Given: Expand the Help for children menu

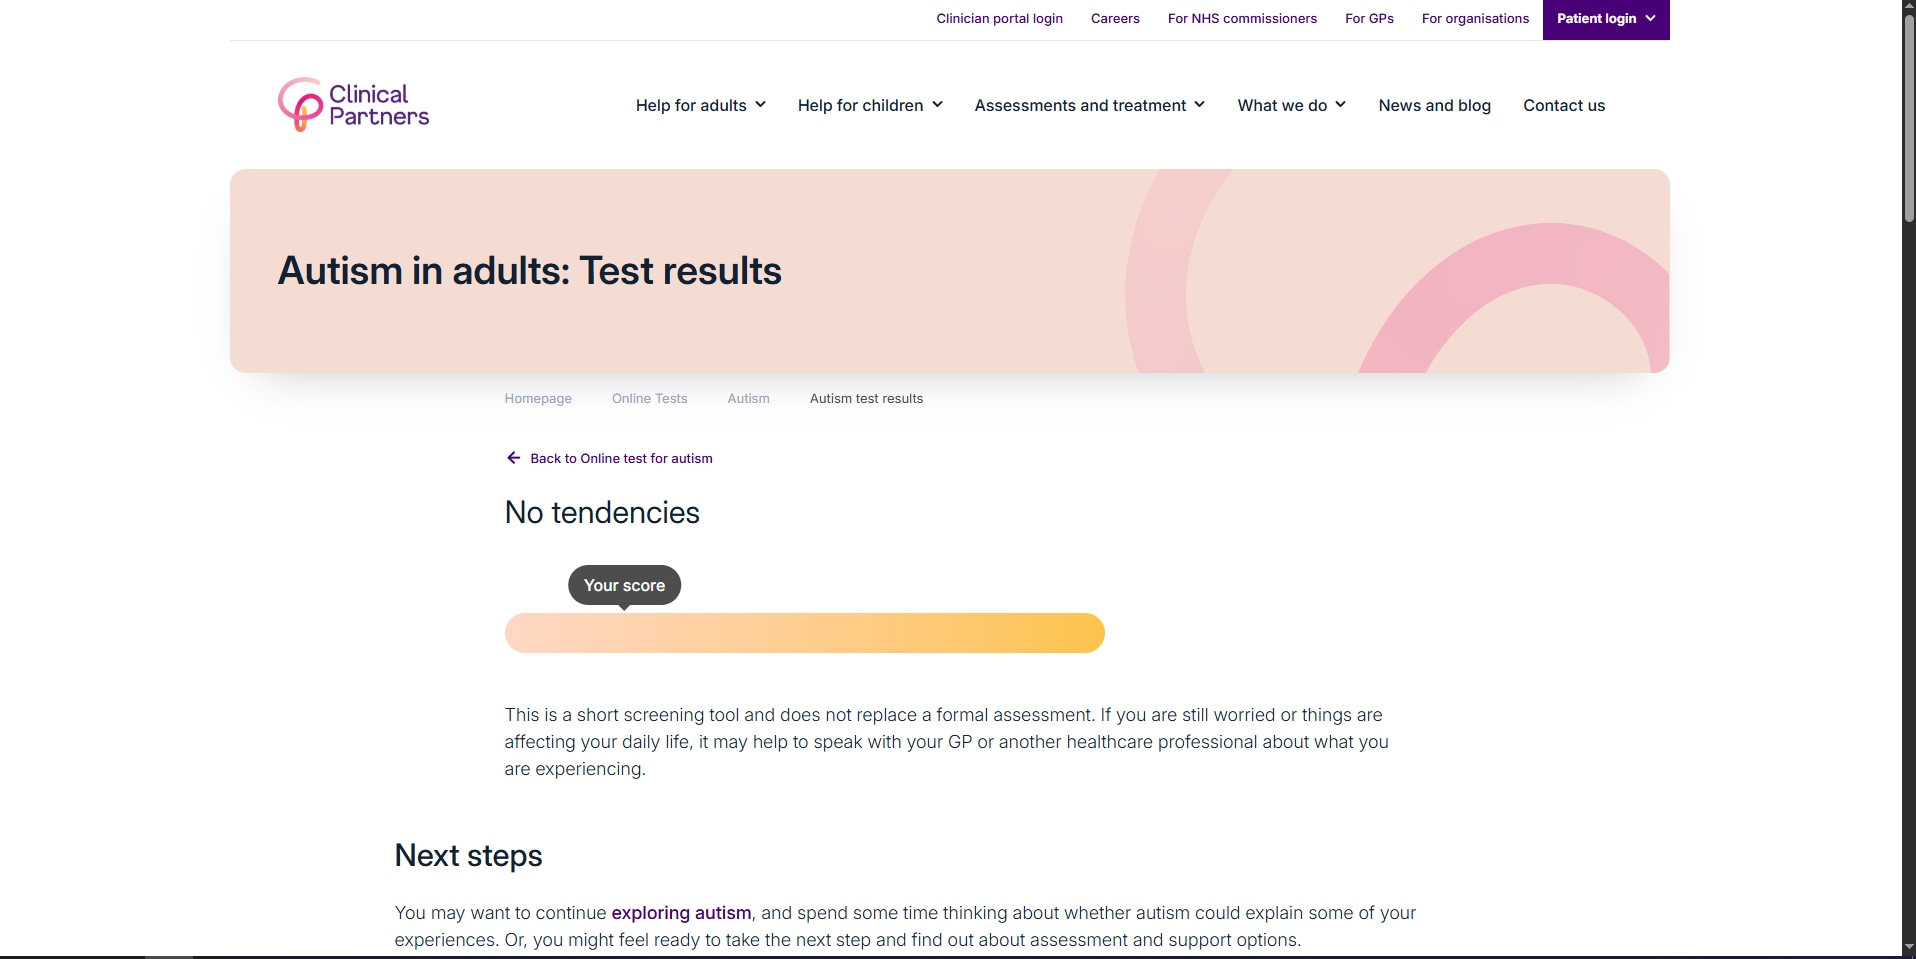Looking at the screenshot, I should (x=870, y=105).
